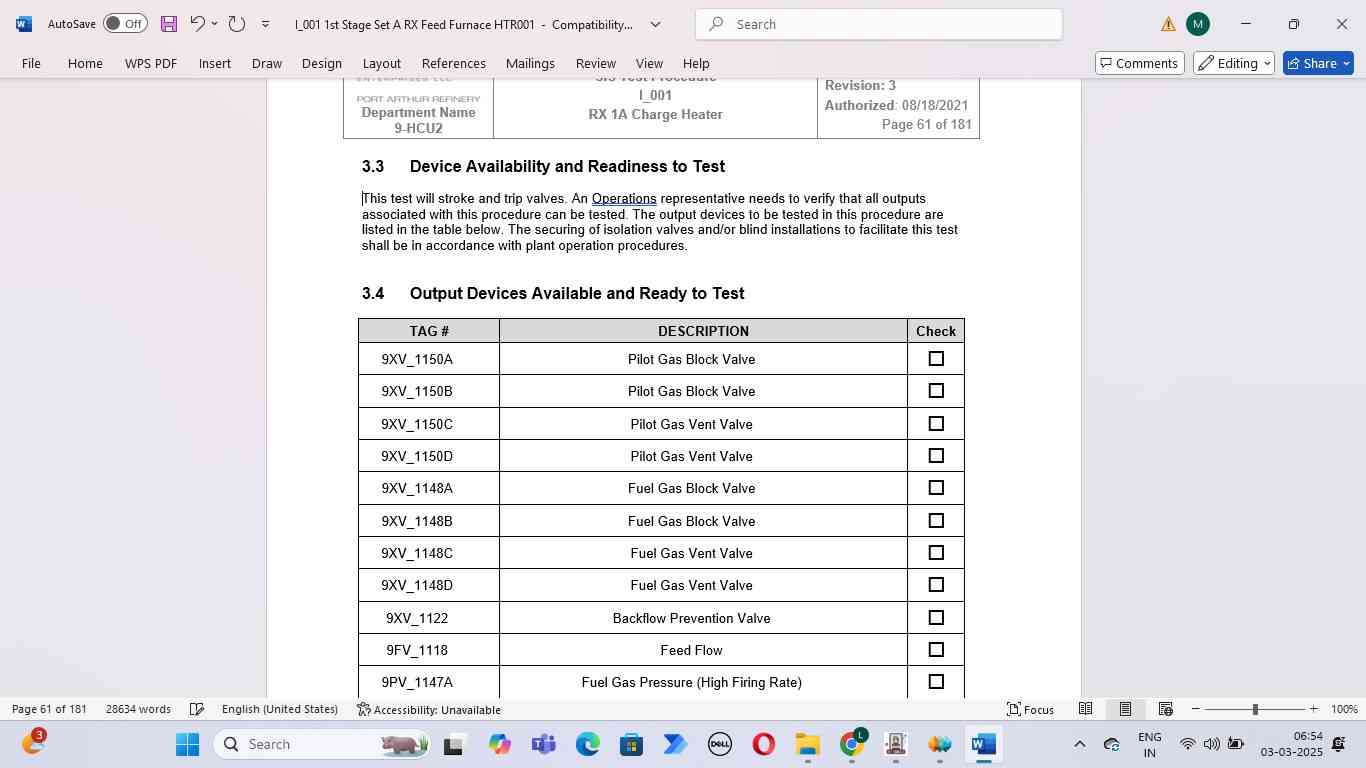Check the box for 9XV_1150D
Viewport: 1366px width, 768px height.
[936, 456]
